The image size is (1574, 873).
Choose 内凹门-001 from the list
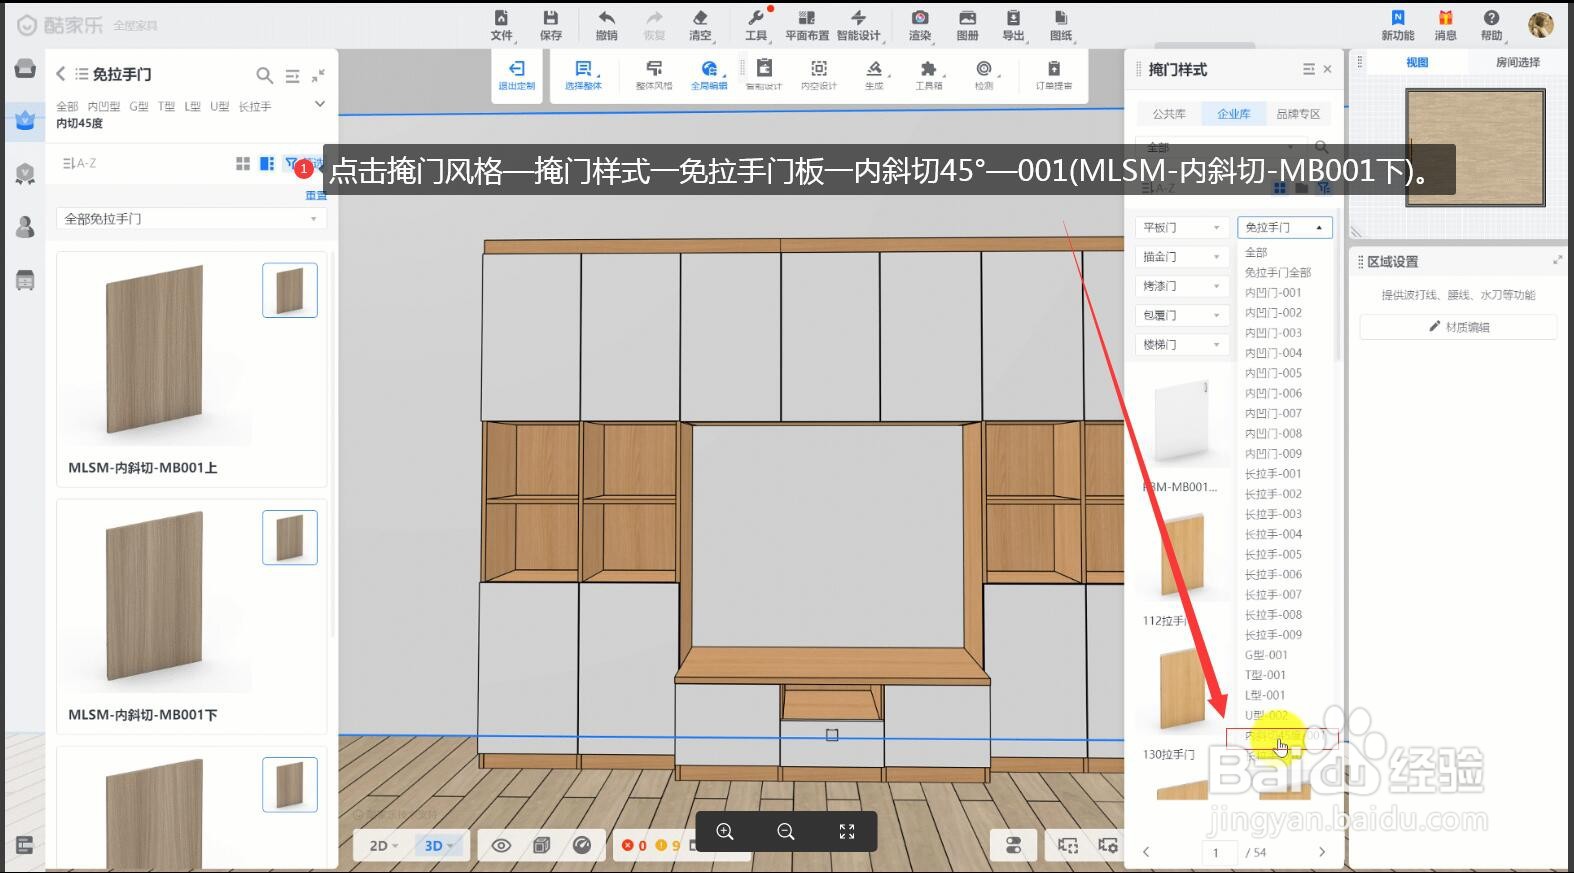[1273, 293]
